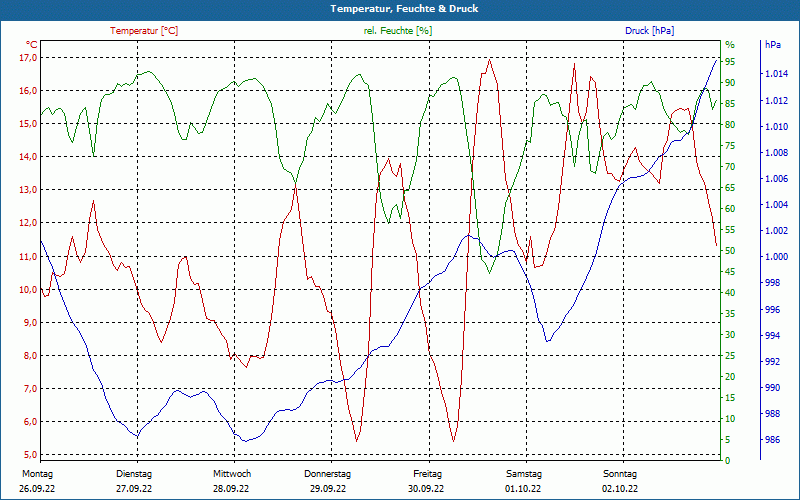
Task: Click the 75 humidity axis value
Action: [x=730, y=146]
